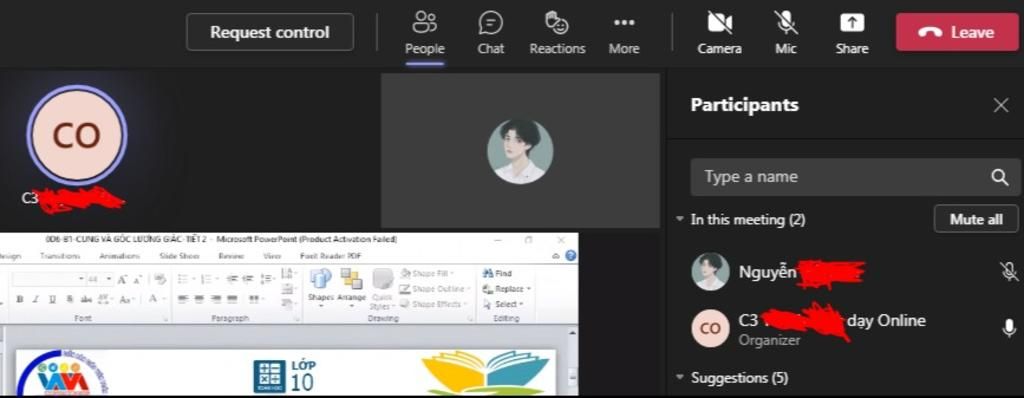Toggle the Camera on

[719, 33]
